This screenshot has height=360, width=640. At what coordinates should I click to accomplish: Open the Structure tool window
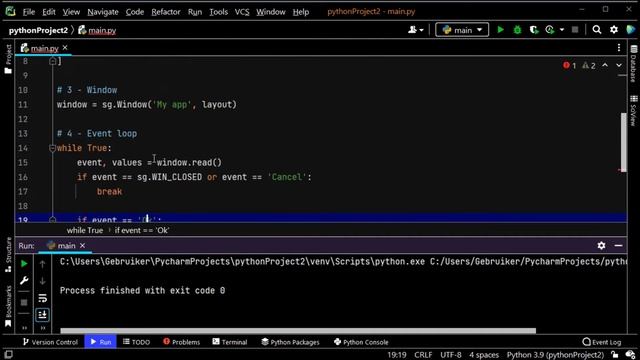pos(8,255)
